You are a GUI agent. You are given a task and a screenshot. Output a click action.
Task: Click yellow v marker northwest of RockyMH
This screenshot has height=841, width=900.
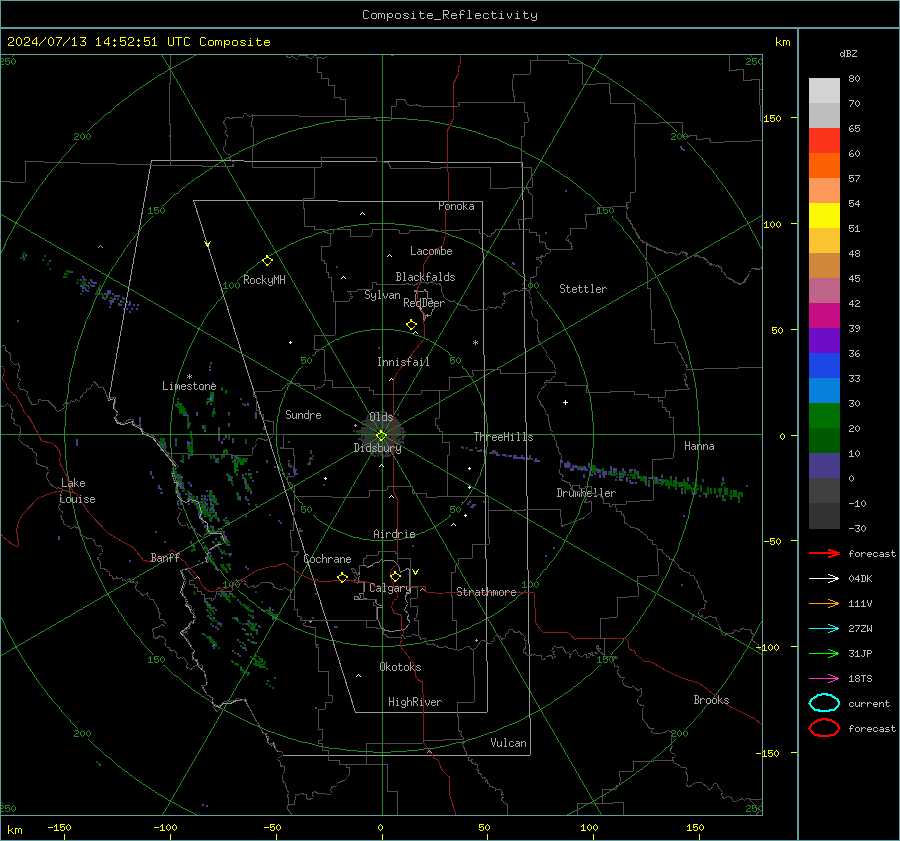[x=208, y=244]
